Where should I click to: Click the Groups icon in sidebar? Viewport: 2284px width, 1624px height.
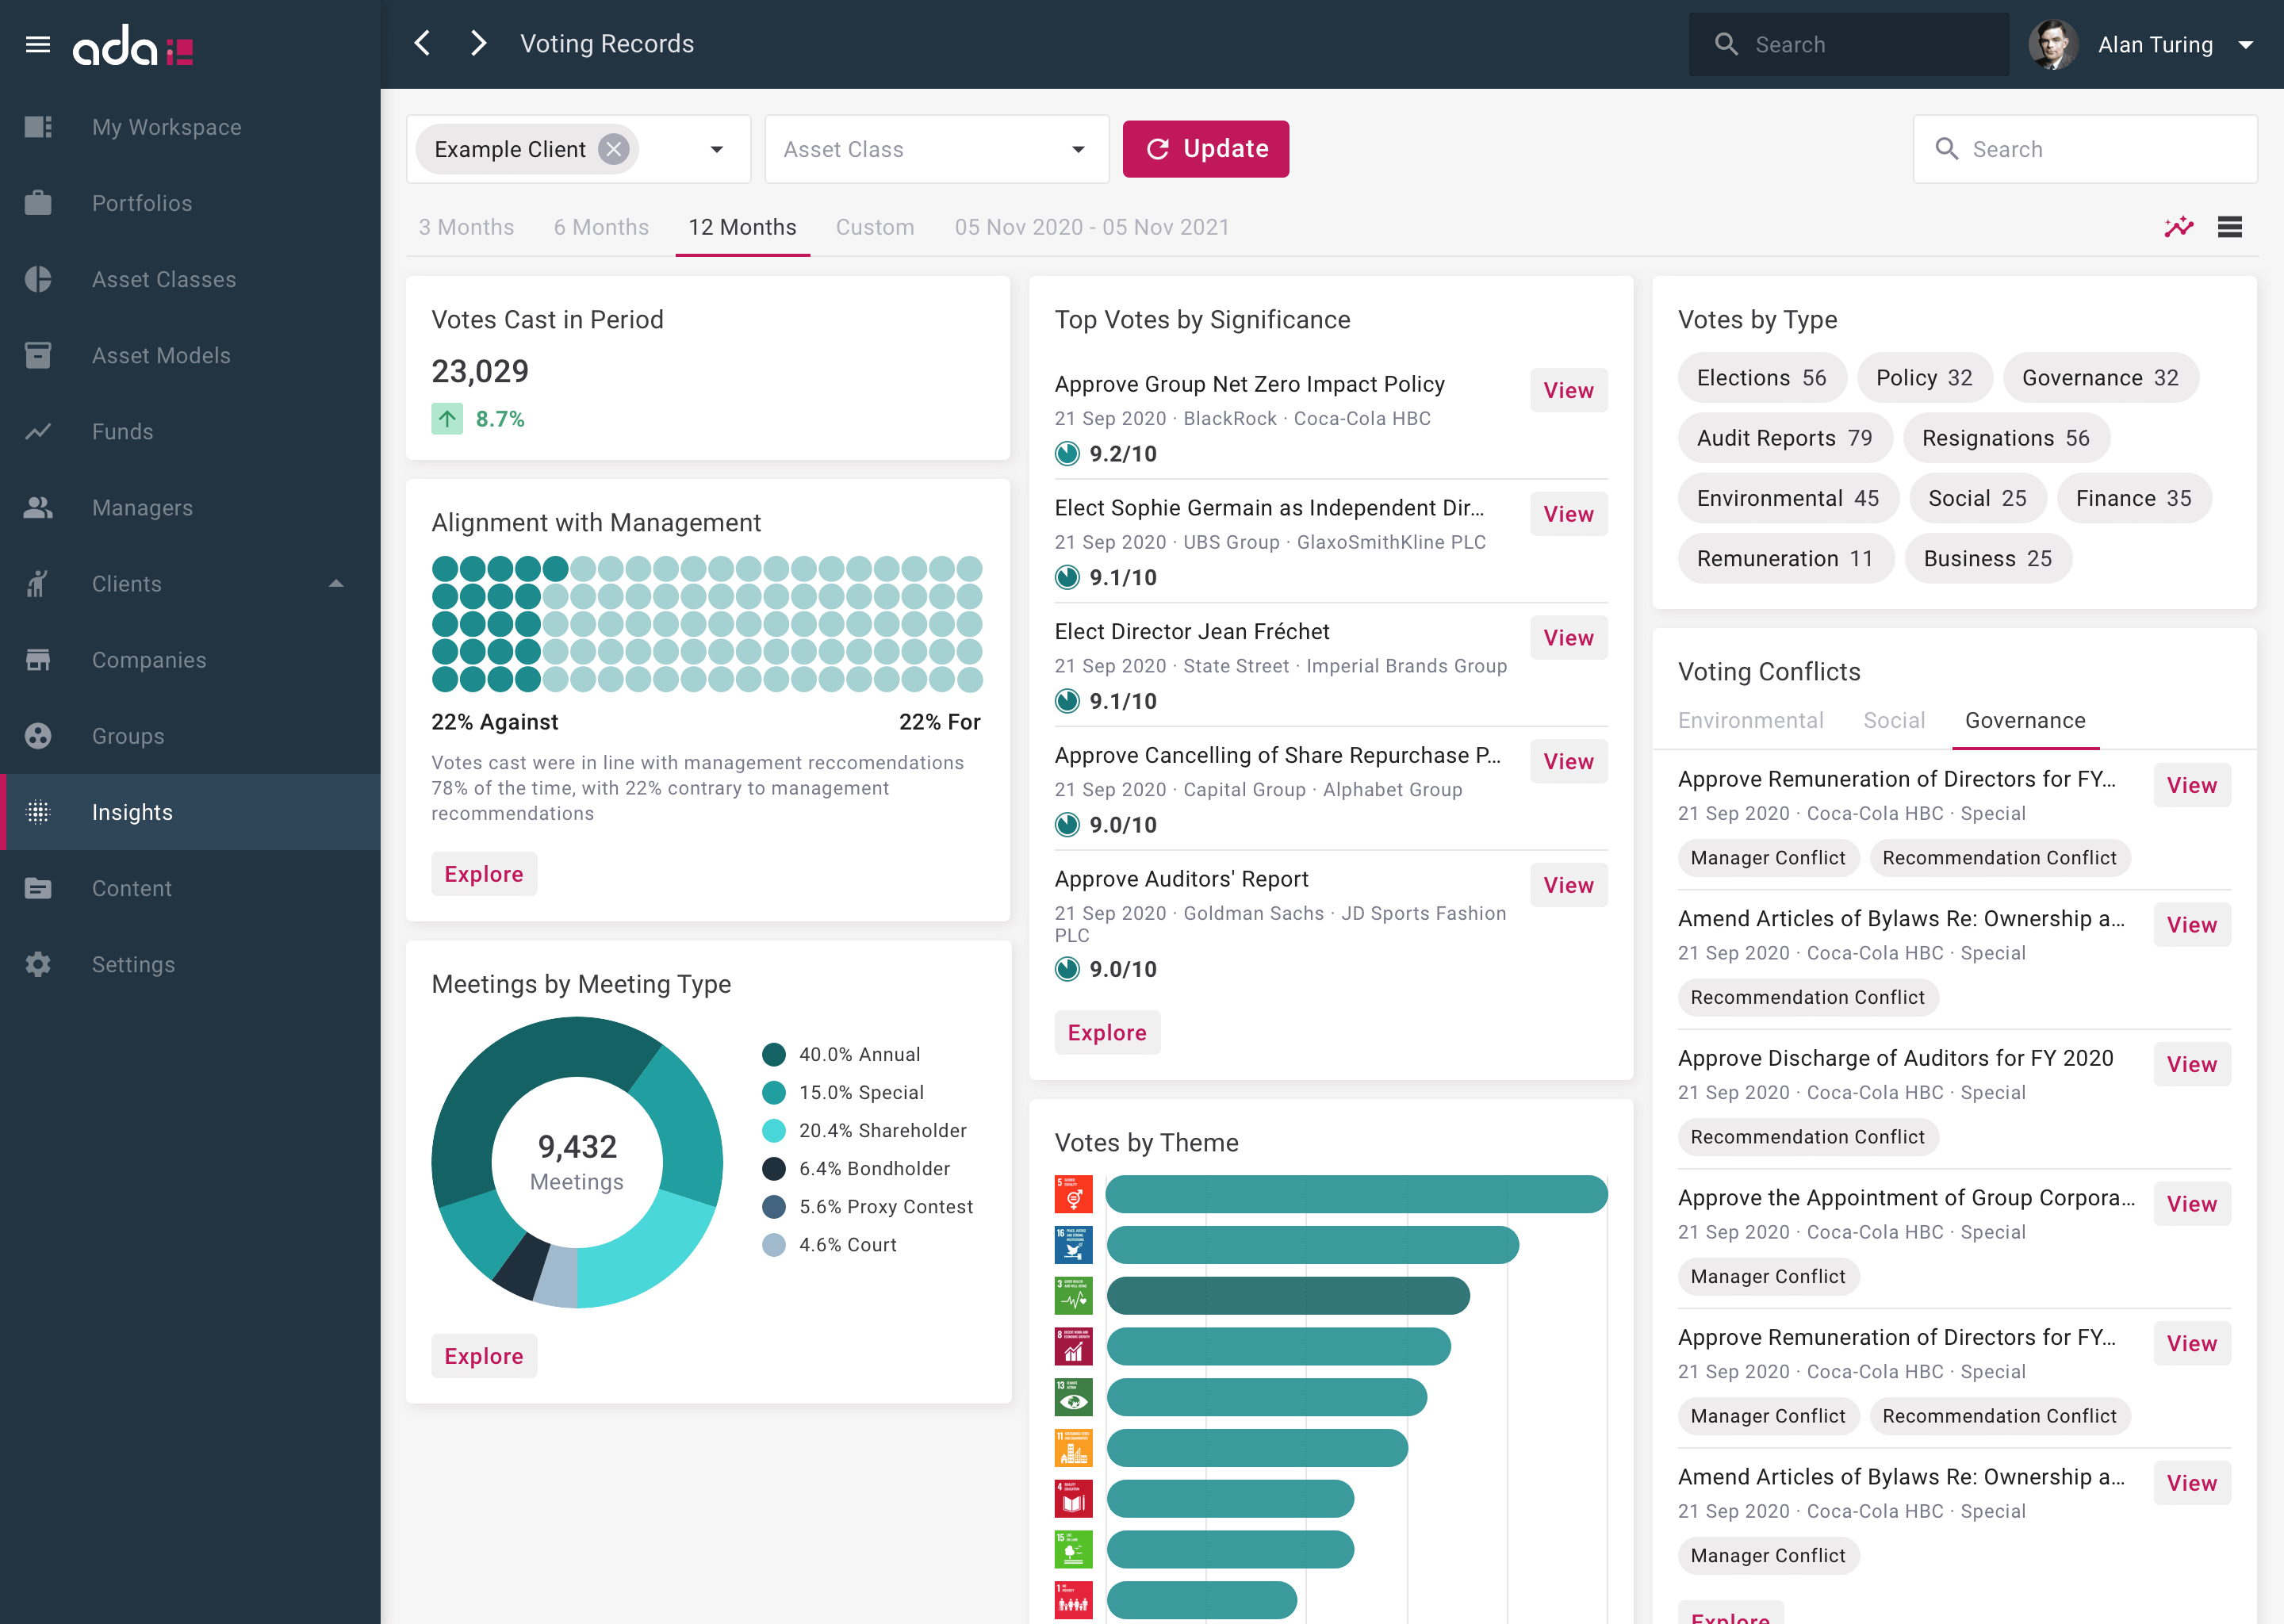(x=38, y=736)
